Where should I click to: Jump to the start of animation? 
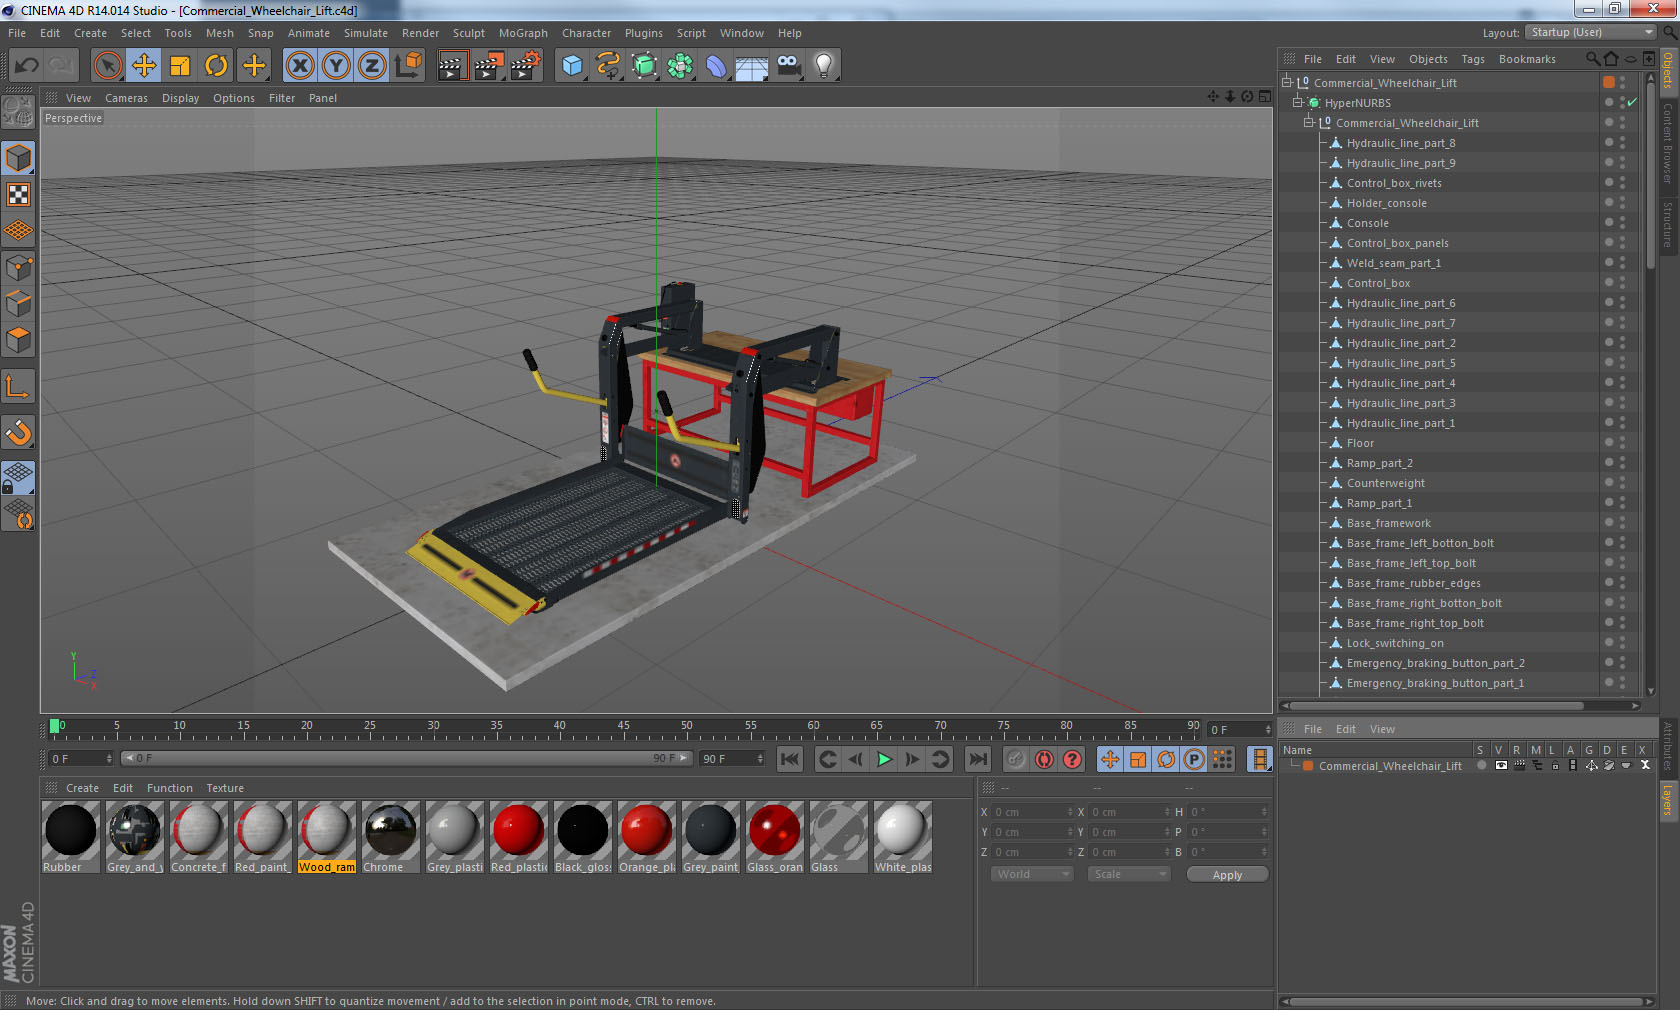790,759
